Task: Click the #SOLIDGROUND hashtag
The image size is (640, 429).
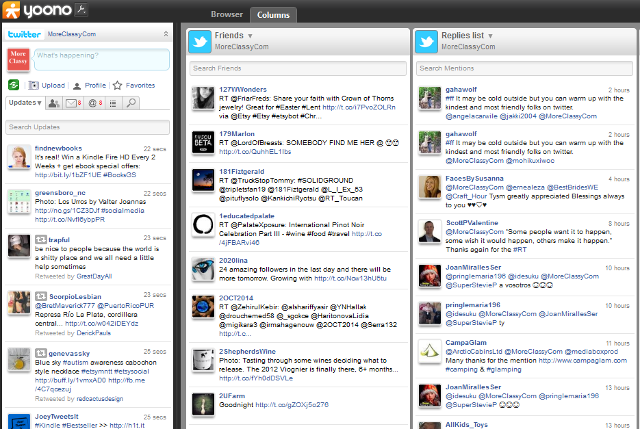Action: coord(325,180)
